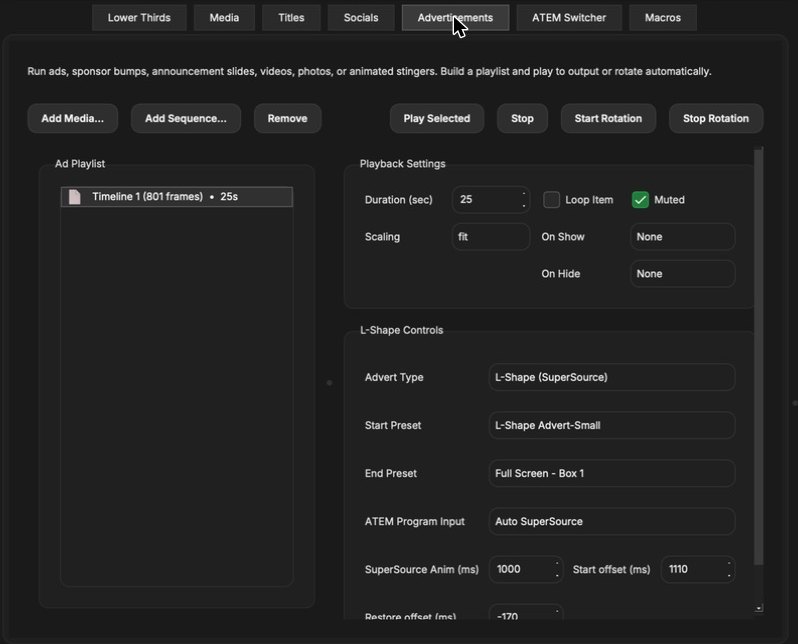The height and width of the screenshot is (644, 798).
Task: Open the ATEM Program Input dropdown
Action: point(612,522)
